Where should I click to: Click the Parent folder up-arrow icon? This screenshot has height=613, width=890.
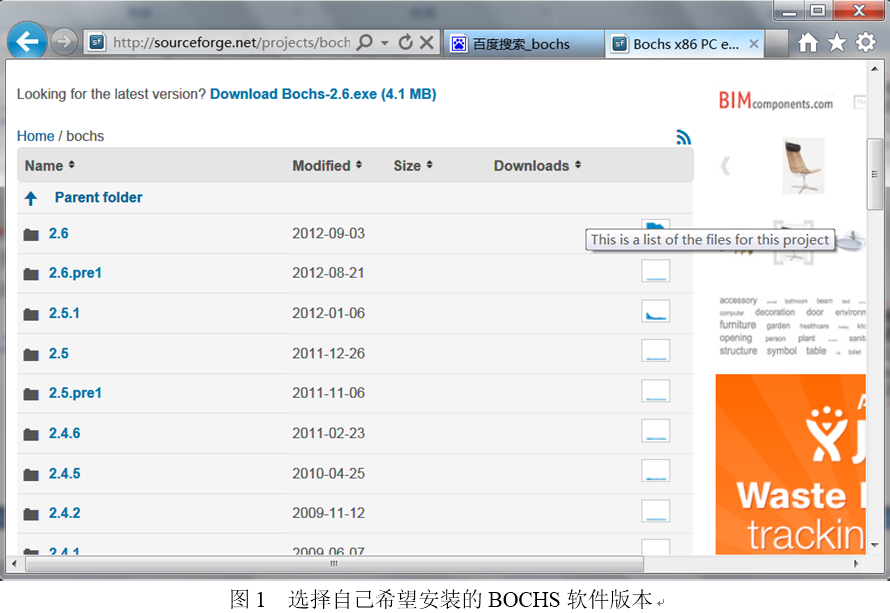point(31,198)
